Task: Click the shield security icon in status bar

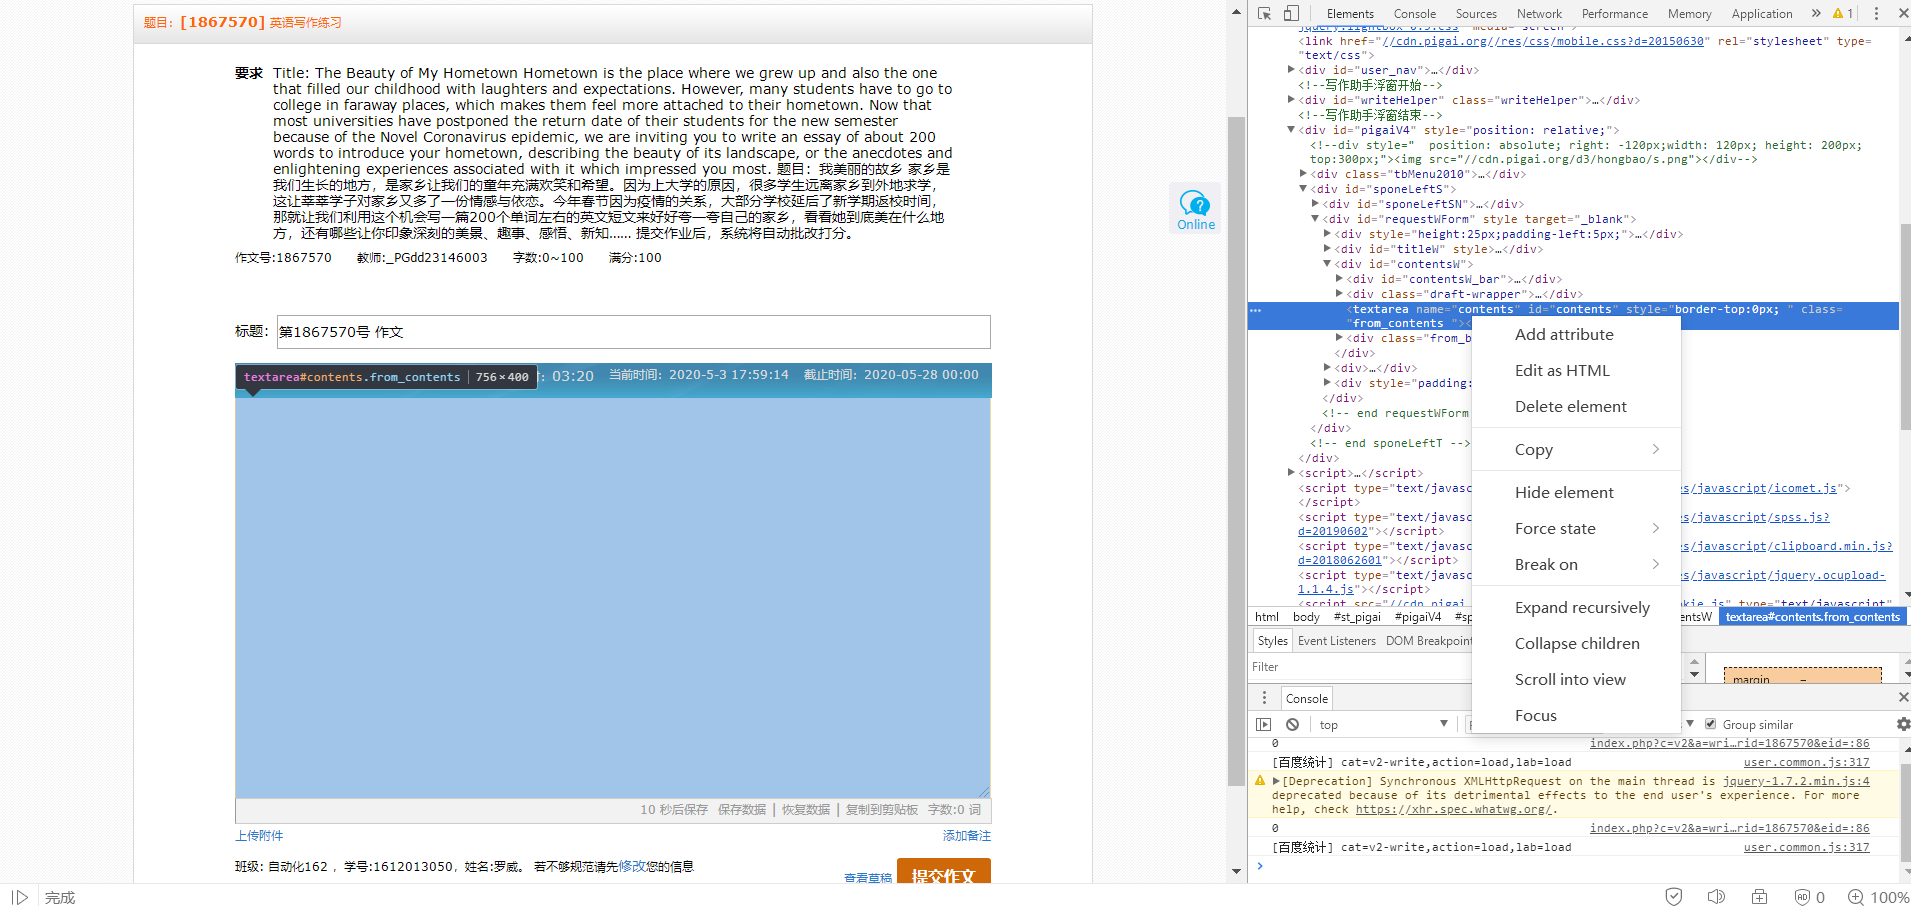Action: point(1674,897)
